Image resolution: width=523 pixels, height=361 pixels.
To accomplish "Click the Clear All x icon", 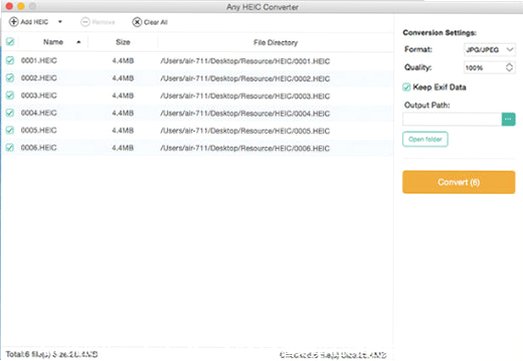I will pos(137,22).
